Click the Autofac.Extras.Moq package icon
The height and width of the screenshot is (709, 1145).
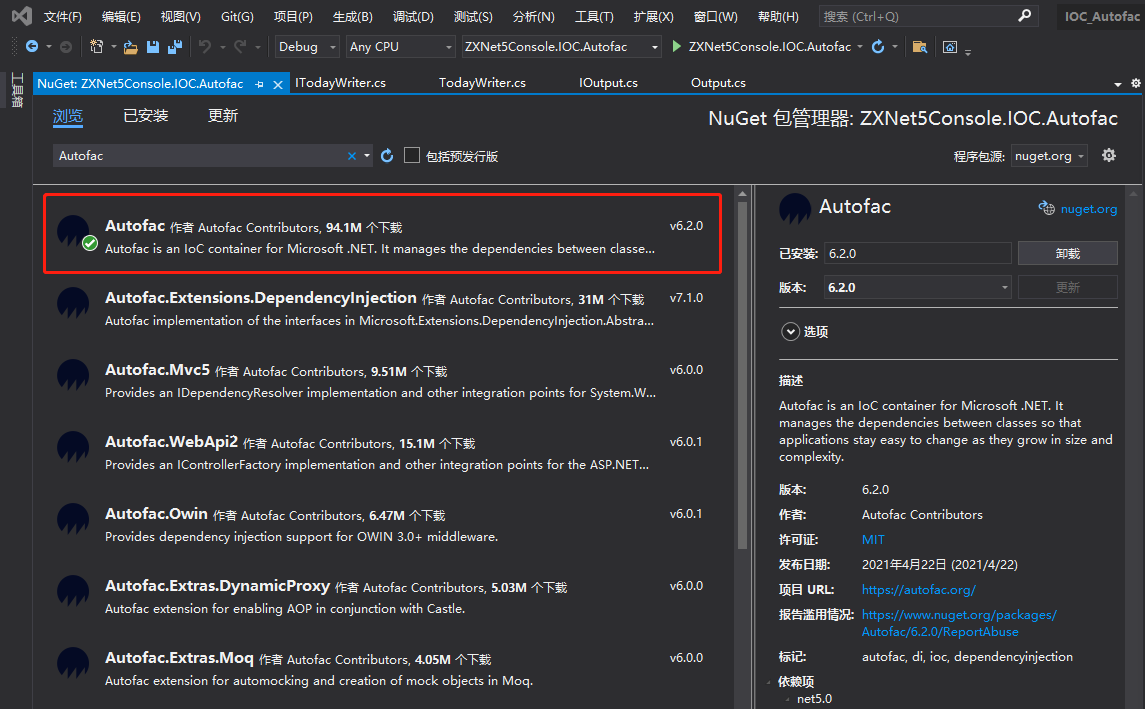[x=73, y=663]
